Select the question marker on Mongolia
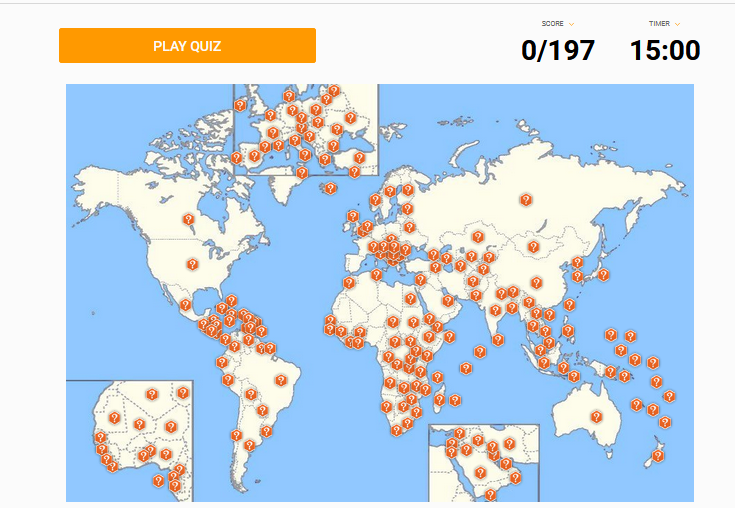 click(533, 247)
